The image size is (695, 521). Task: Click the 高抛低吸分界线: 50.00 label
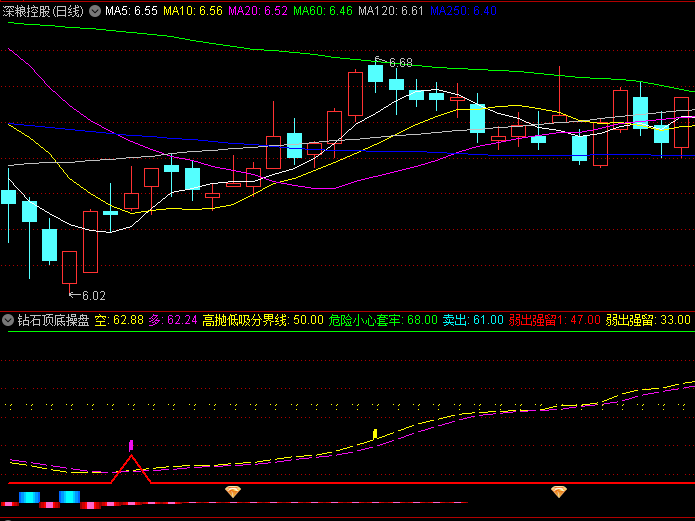(263, 320)
